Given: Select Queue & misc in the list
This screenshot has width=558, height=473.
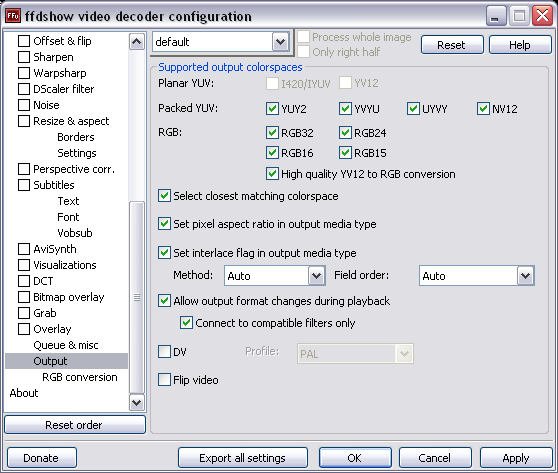Looking at the screenshot, I should tap(66, 345).
